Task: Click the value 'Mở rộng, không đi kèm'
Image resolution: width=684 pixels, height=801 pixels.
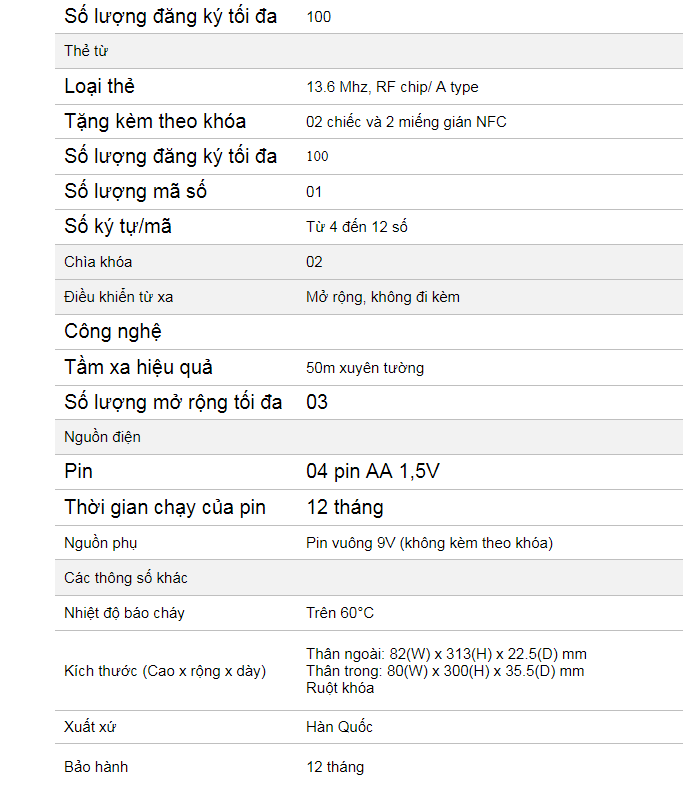Action: click(x=383, y=297)
